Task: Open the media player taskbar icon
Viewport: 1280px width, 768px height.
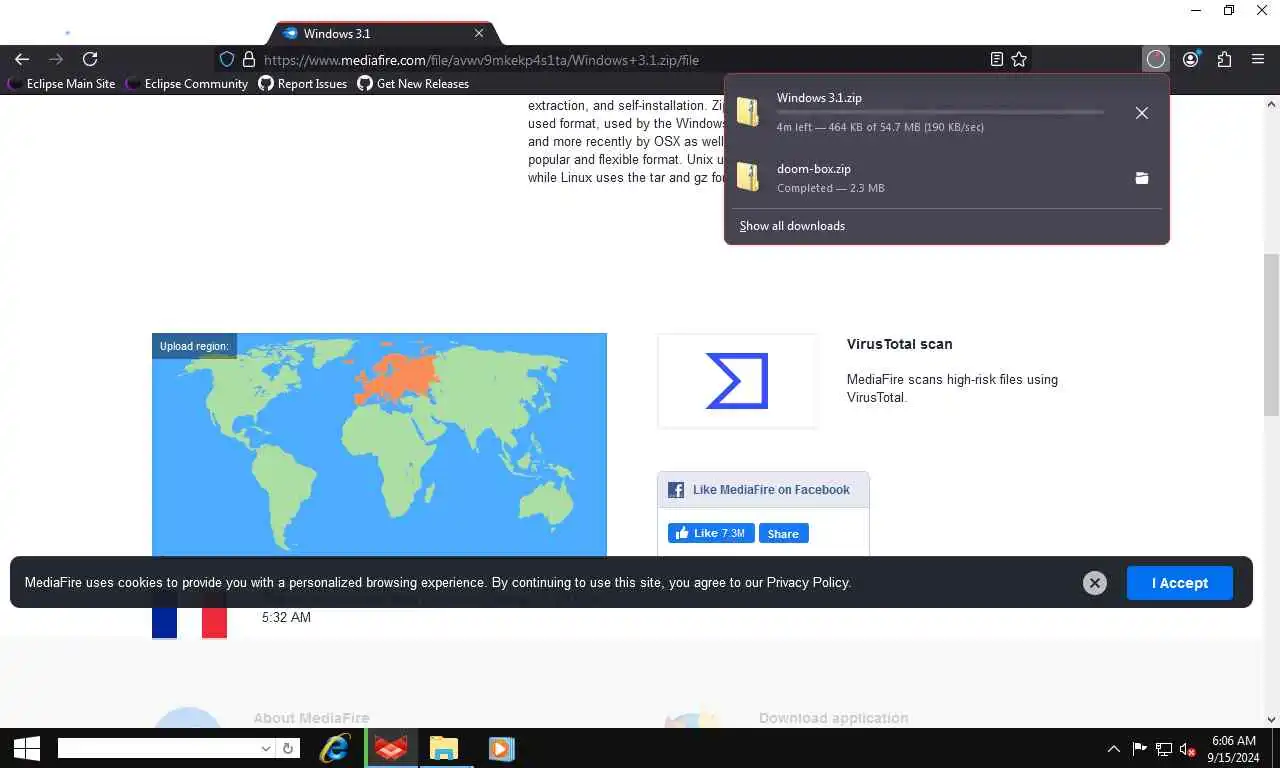Action: (x=501, y=748)
